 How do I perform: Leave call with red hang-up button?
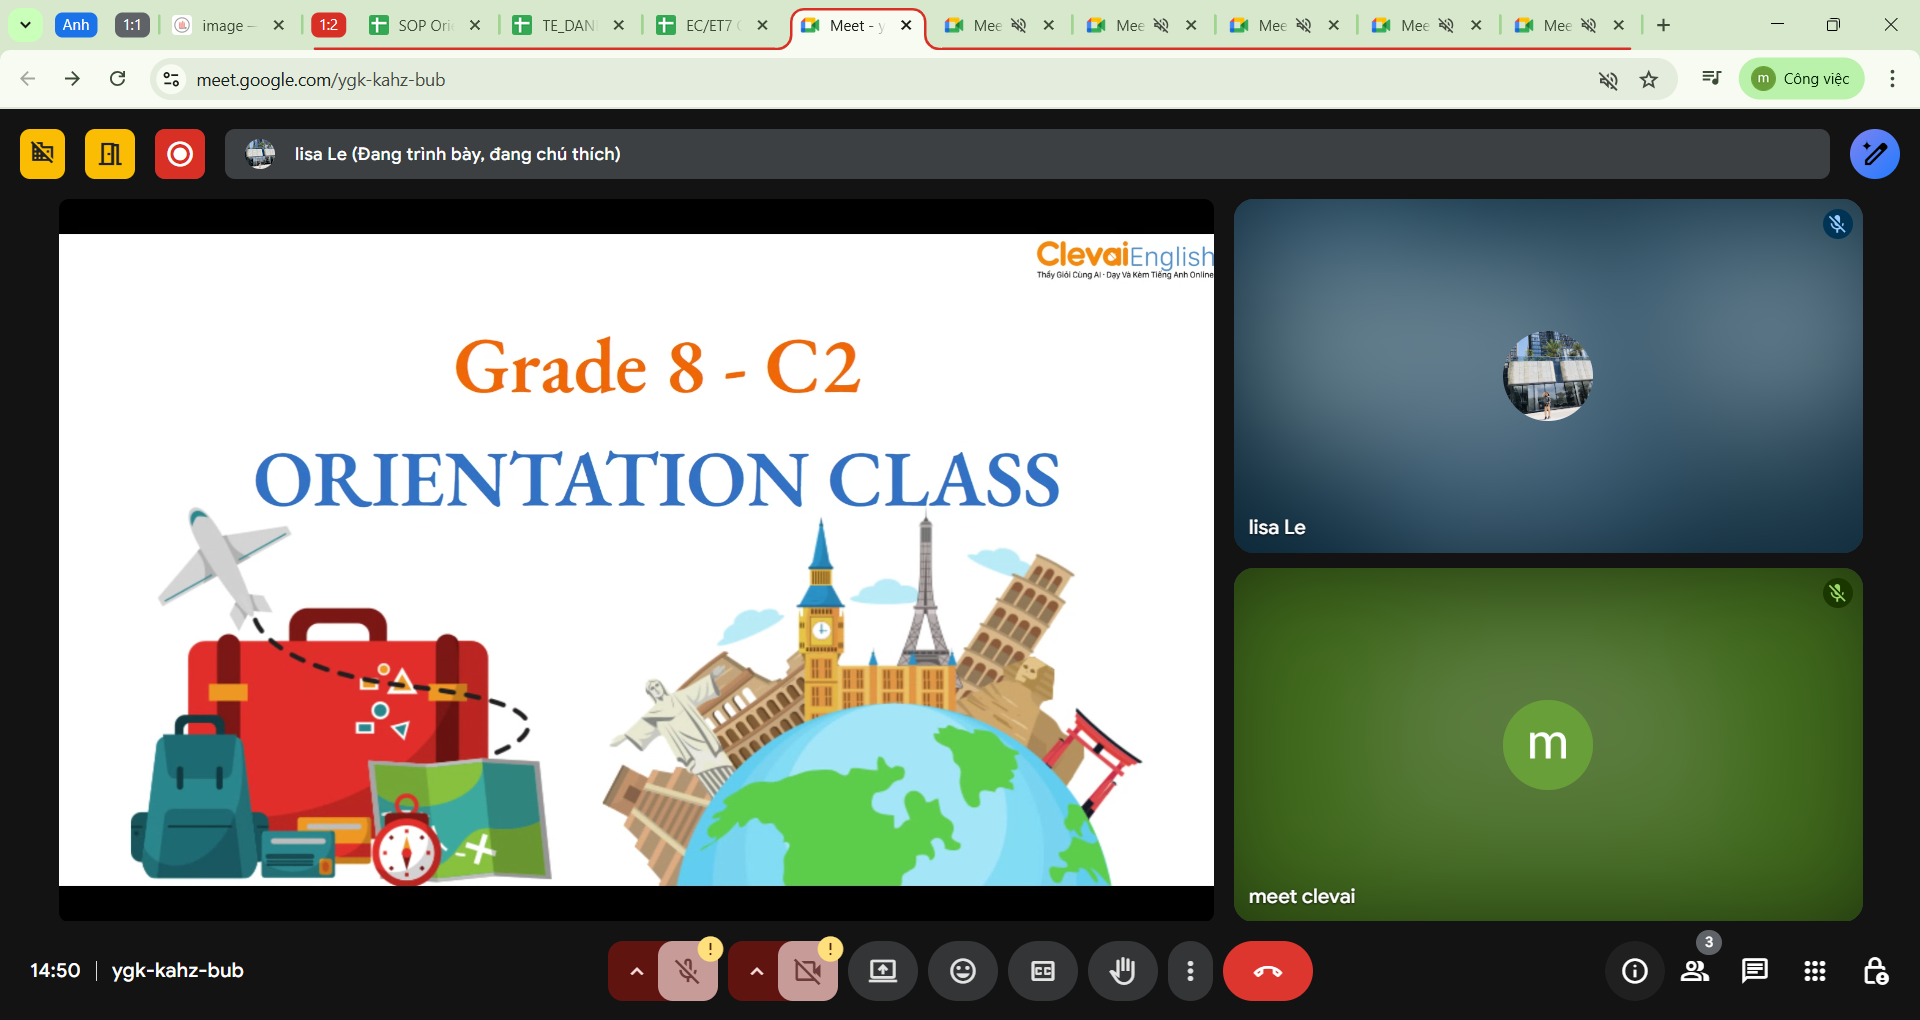point(1268,971)
